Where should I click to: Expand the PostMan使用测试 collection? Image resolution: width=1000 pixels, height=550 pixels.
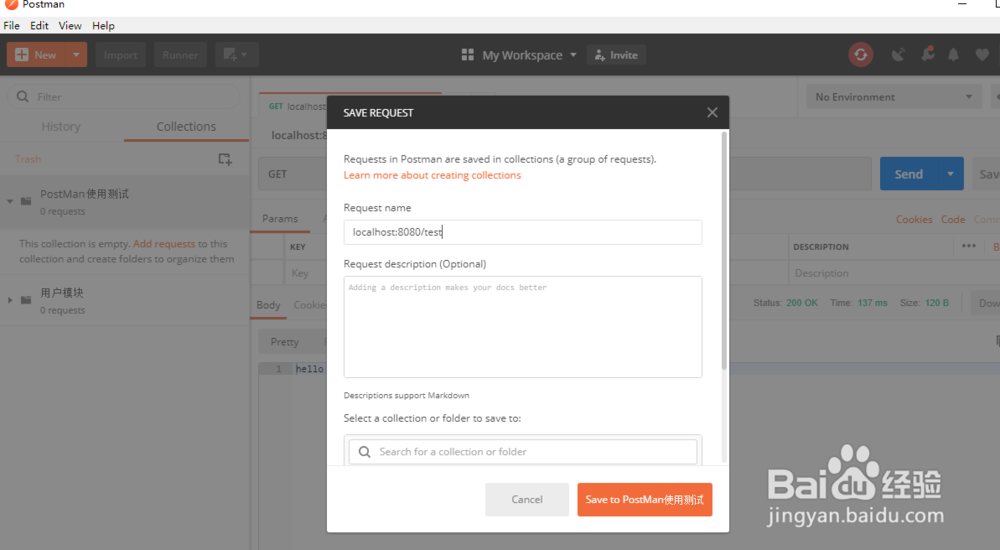10,201
